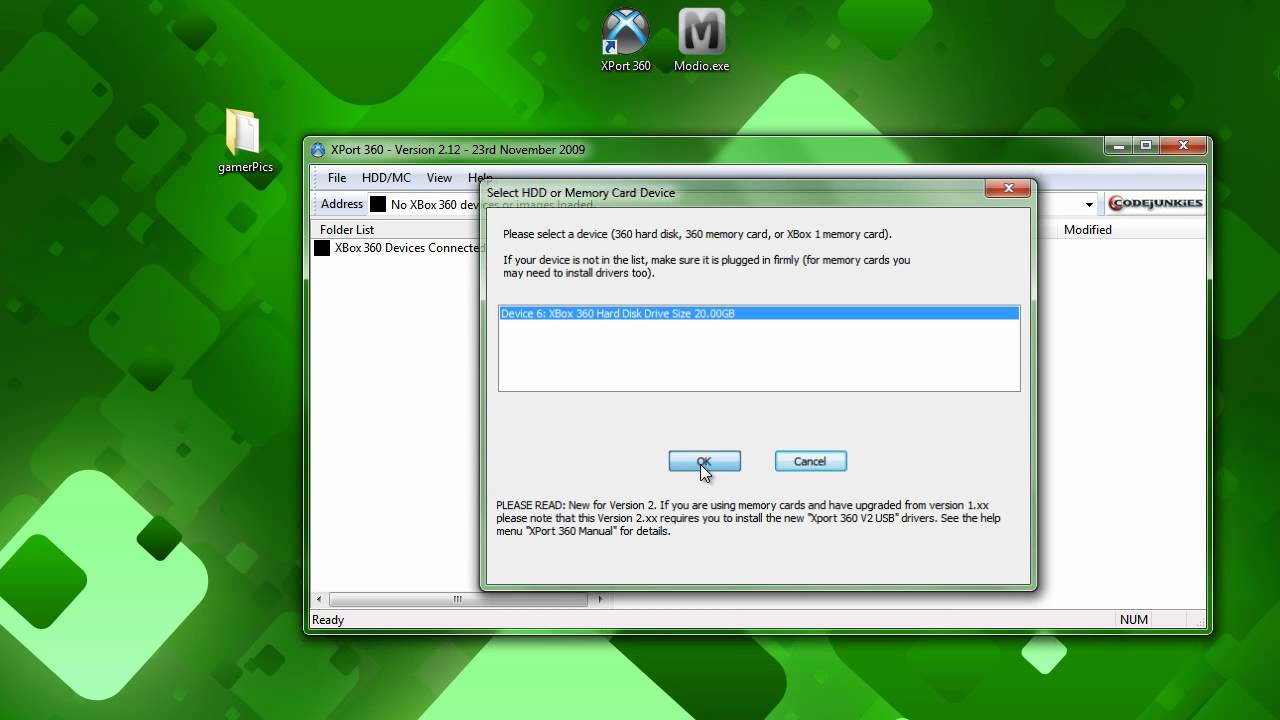Open the HDD/MC menu
The height and width of the screenshot is (720, 1280).
coord(386,178)
